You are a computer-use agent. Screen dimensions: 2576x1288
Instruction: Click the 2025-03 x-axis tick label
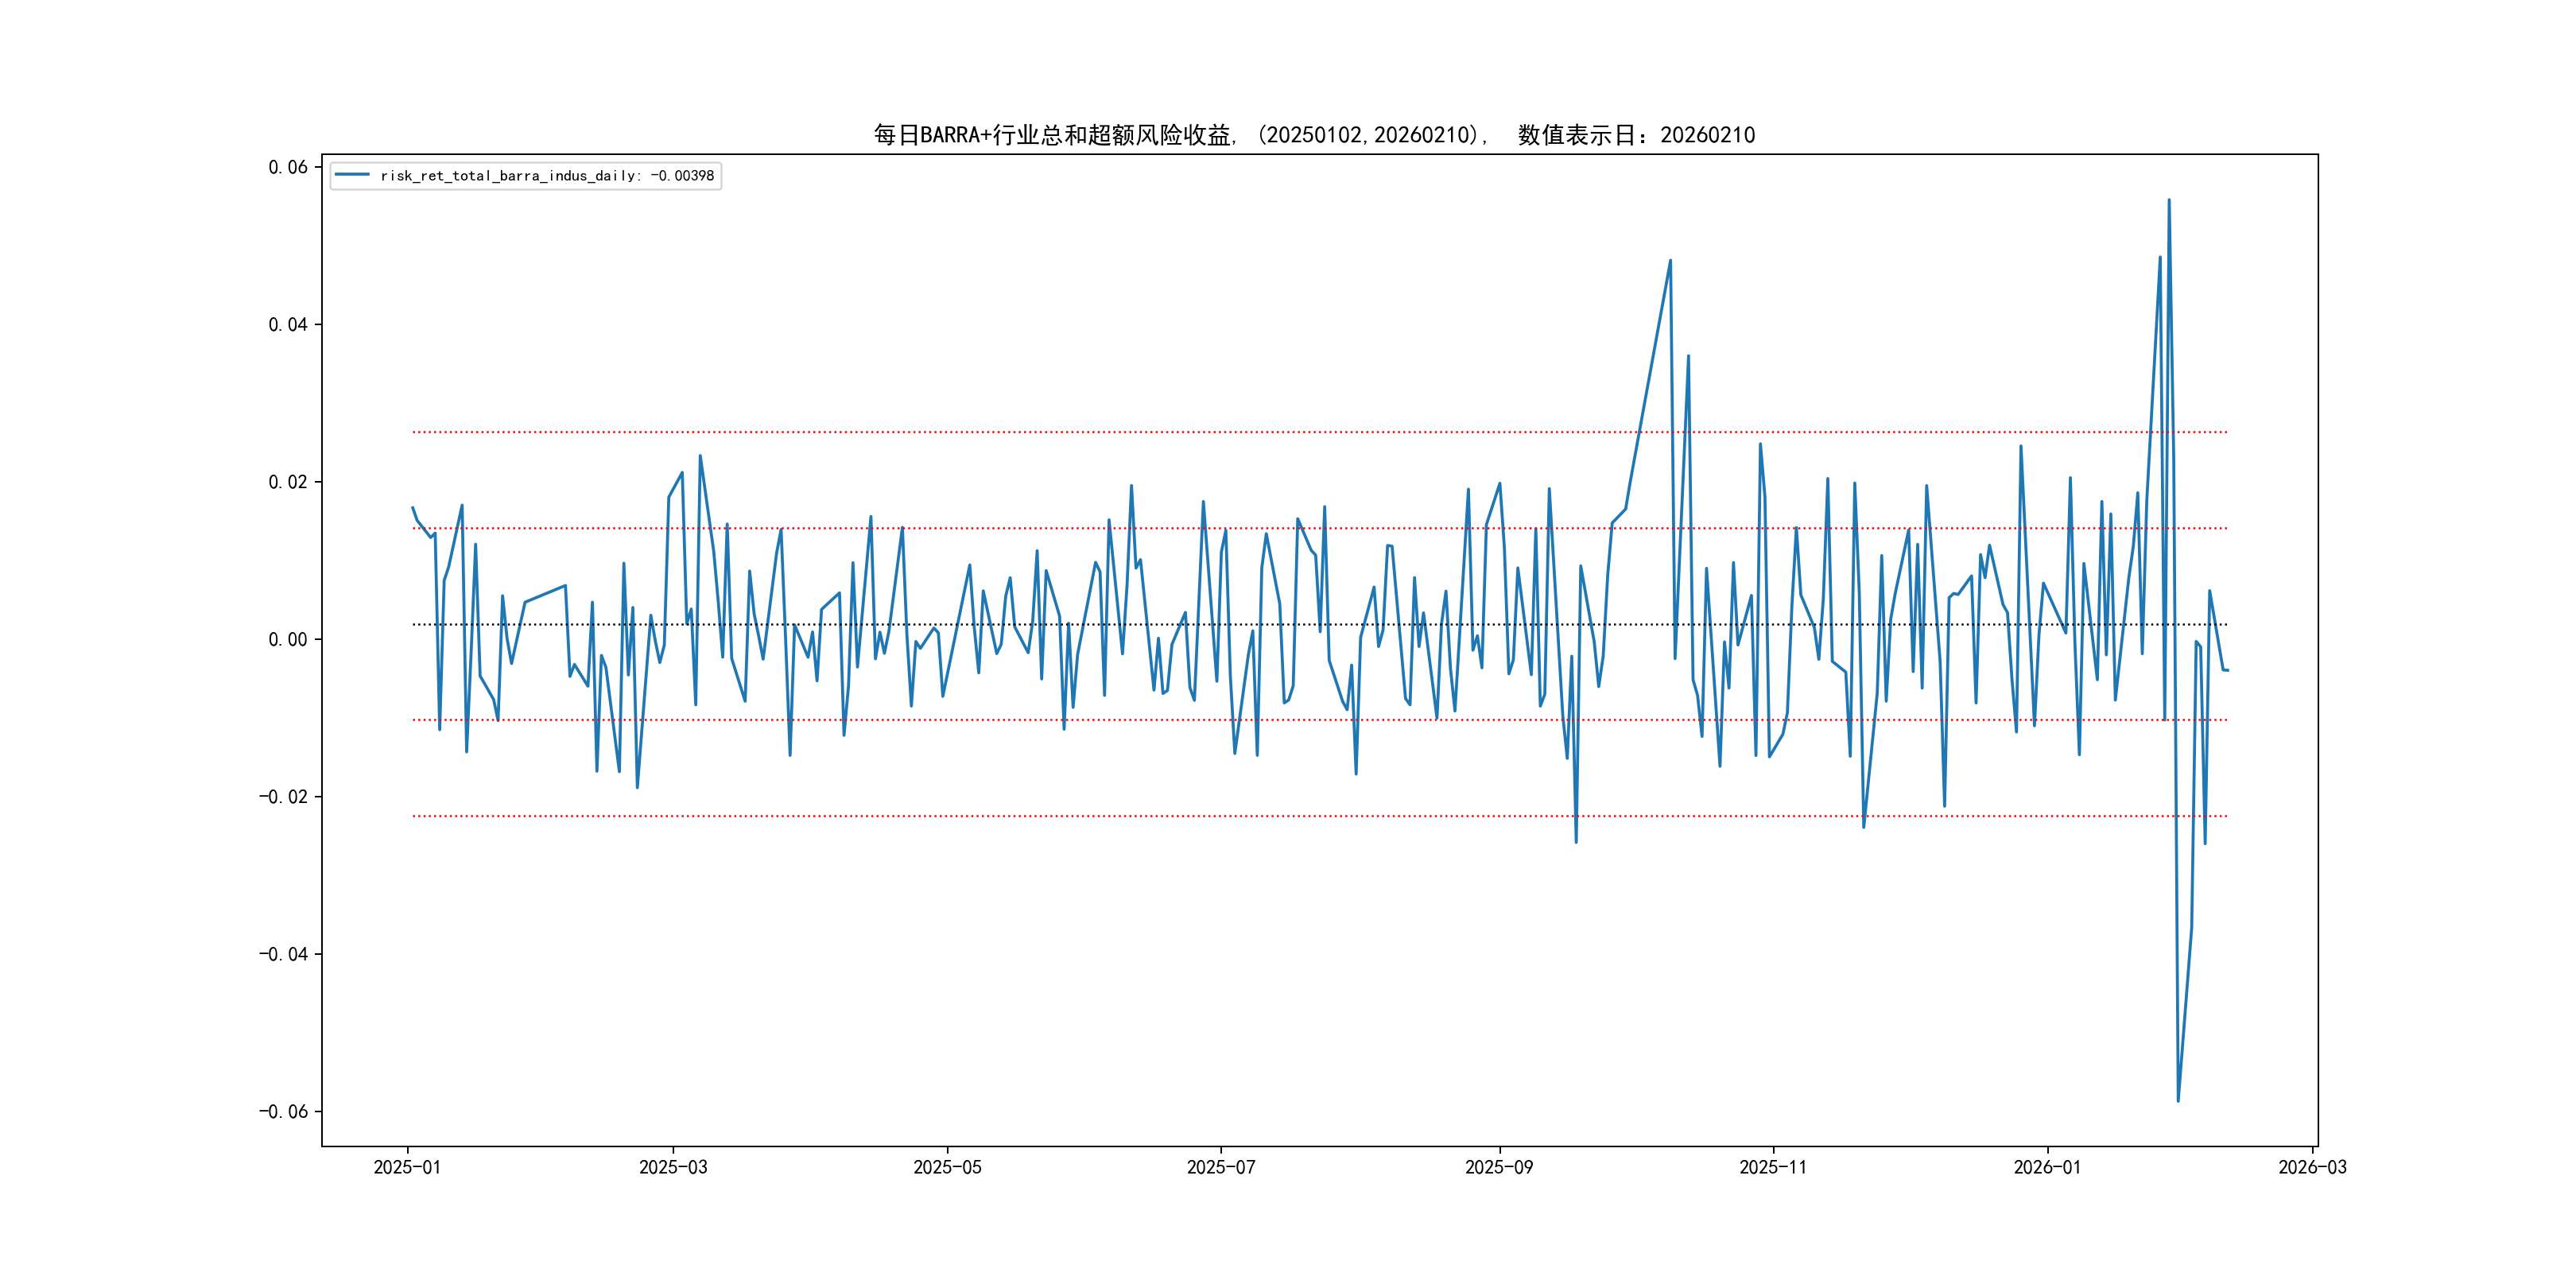(x=673, y=1167)
